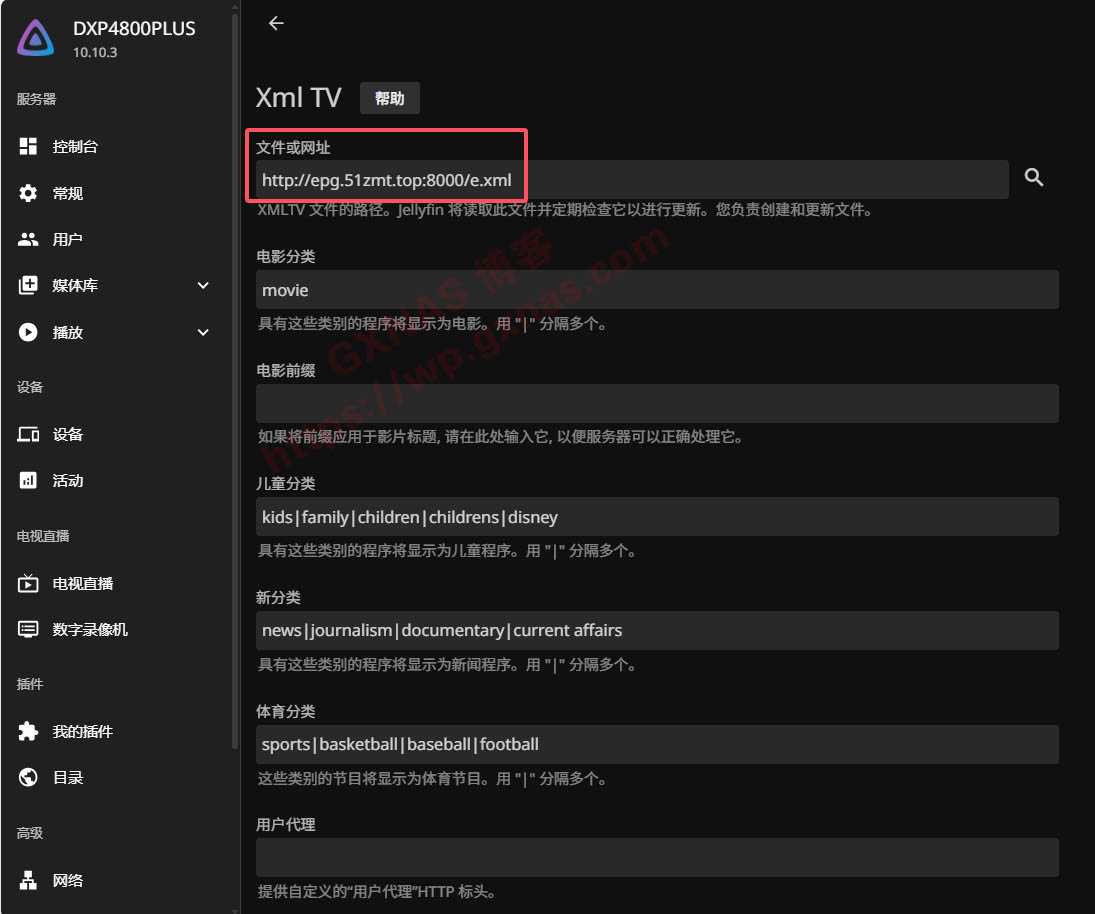
Task: Click the 帮助 help button
Action: pos(390,98)
